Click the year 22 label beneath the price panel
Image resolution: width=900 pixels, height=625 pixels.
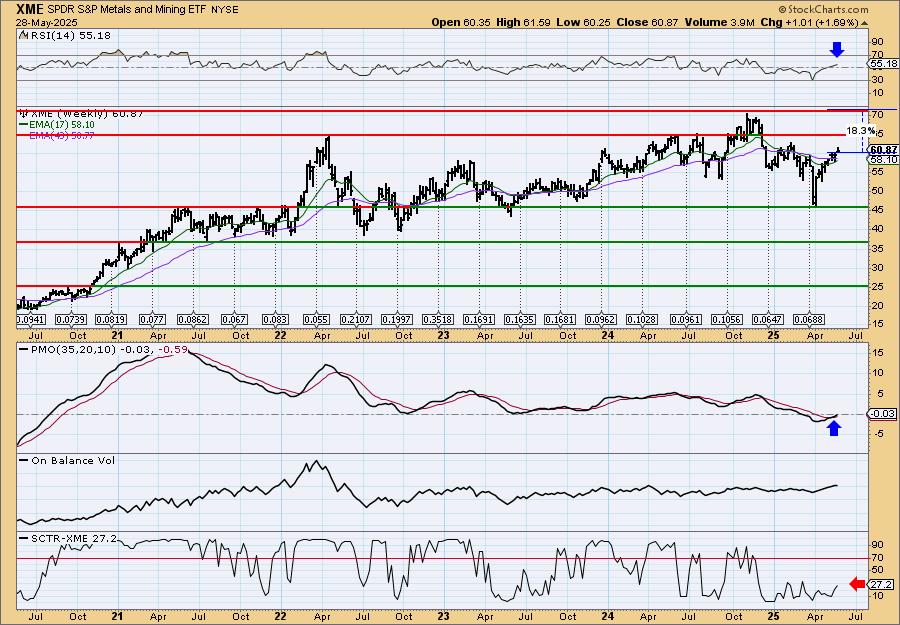click(x=280, y=335)
